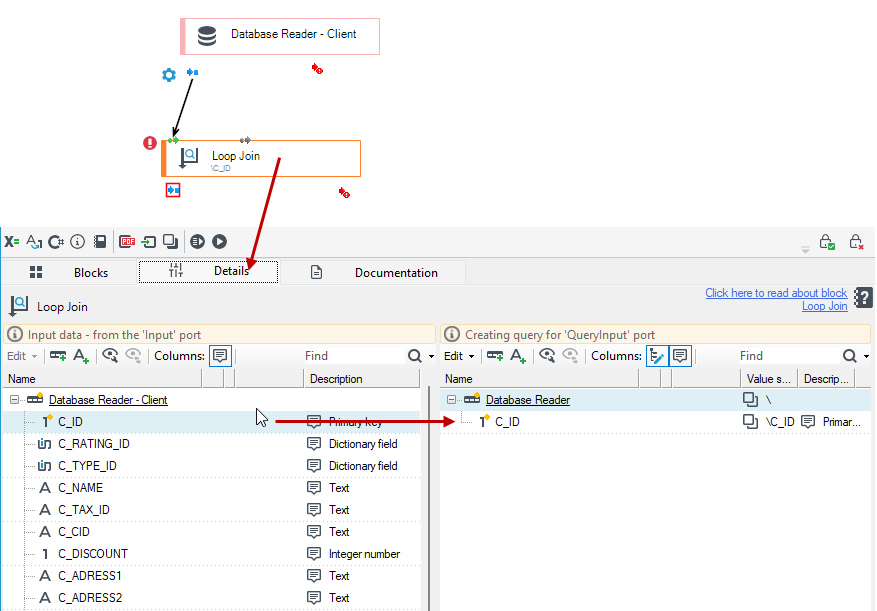Click the add text field icon in QueryInput panel
877x611 pixels.
click(x=518, y=356)
